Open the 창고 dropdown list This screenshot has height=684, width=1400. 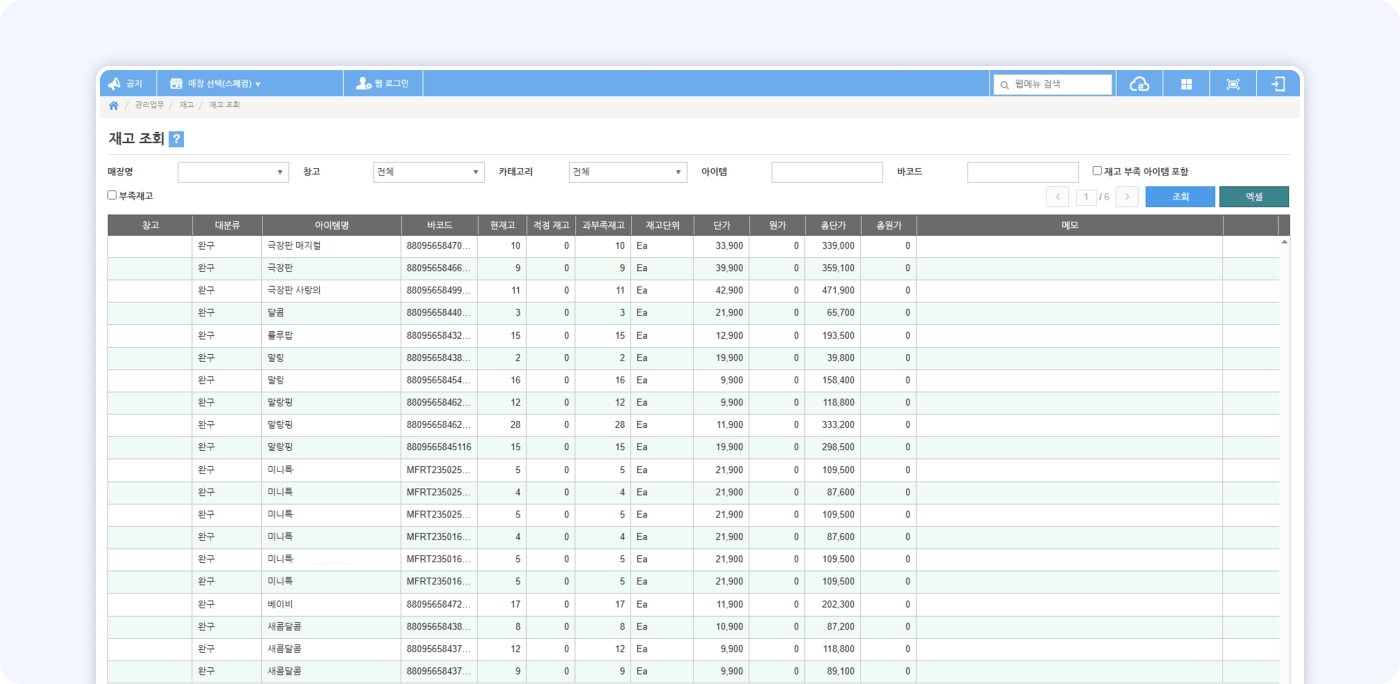428,172
